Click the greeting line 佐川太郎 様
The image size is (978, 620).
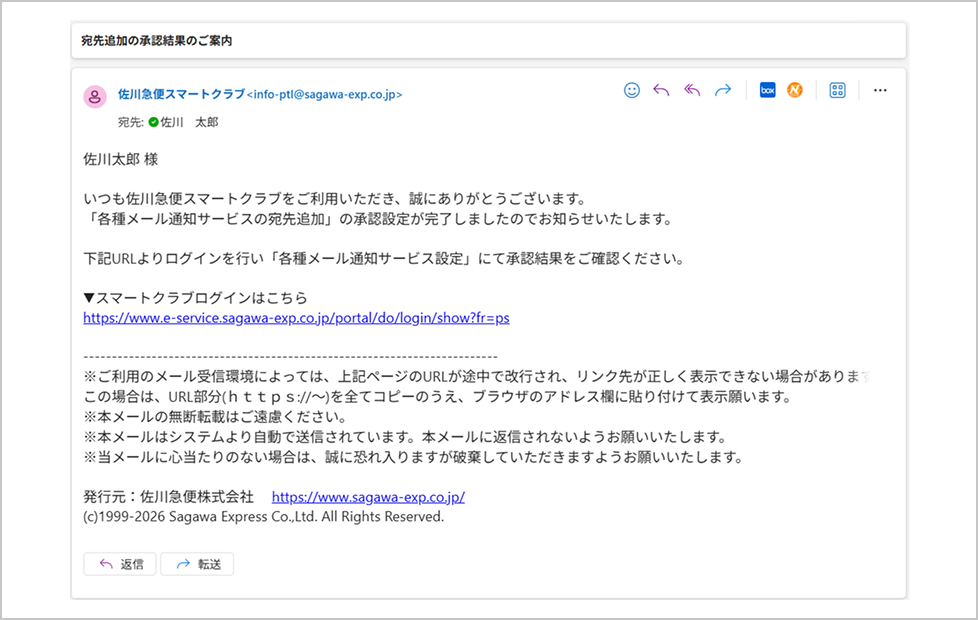pyautogui.click(x=120, y=159)
